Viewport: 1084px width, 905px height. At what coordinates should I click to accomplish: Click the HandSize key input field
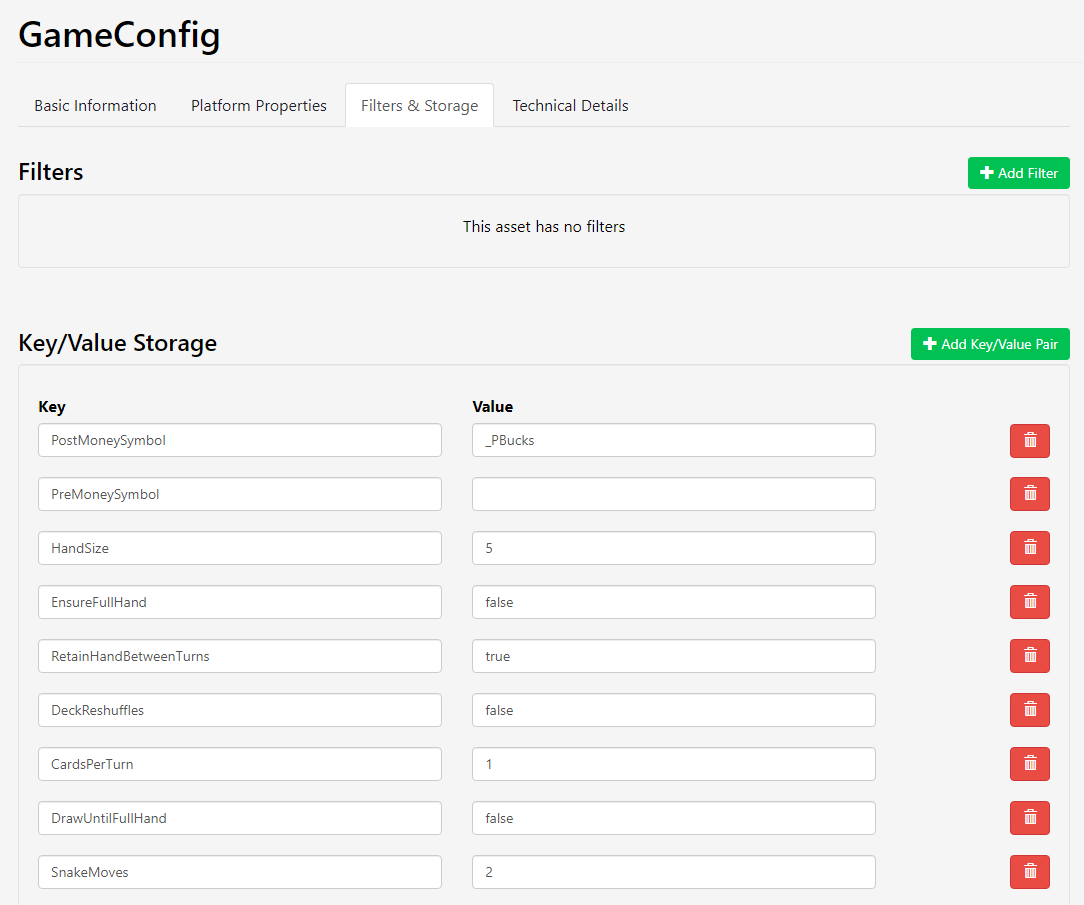point(239,548)
